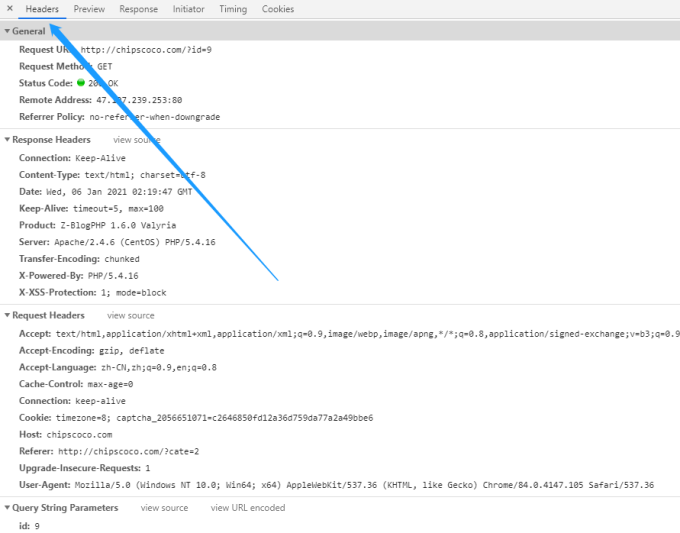Select the Product Z-BlogPHP 1.6.0 Valyria value
This screenshot has width=680, height=533.
(118, 226)
